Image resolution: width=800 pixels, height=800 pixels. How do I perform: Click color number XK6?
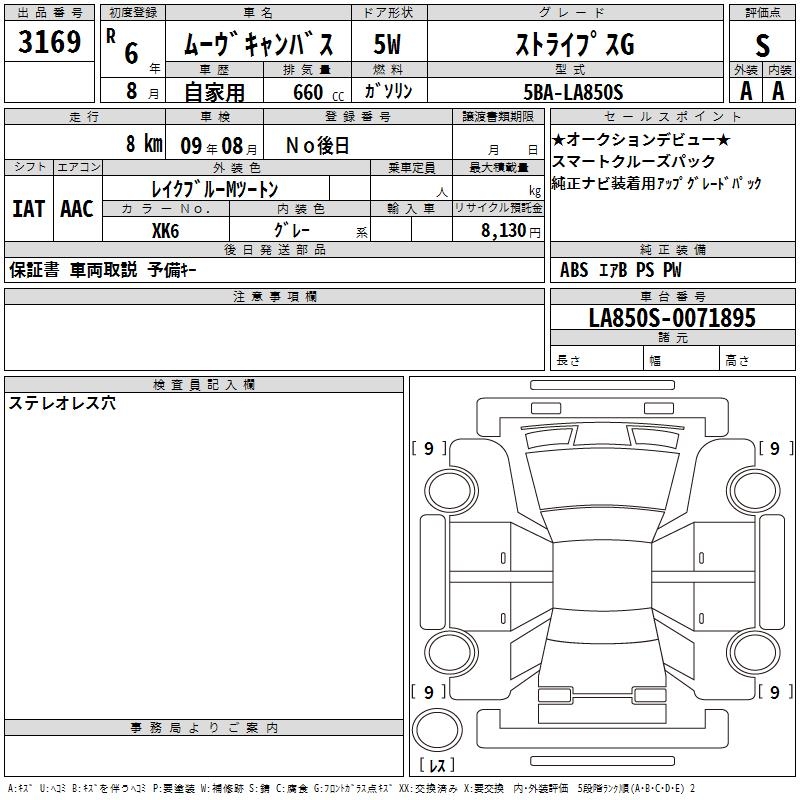[165, 231]
